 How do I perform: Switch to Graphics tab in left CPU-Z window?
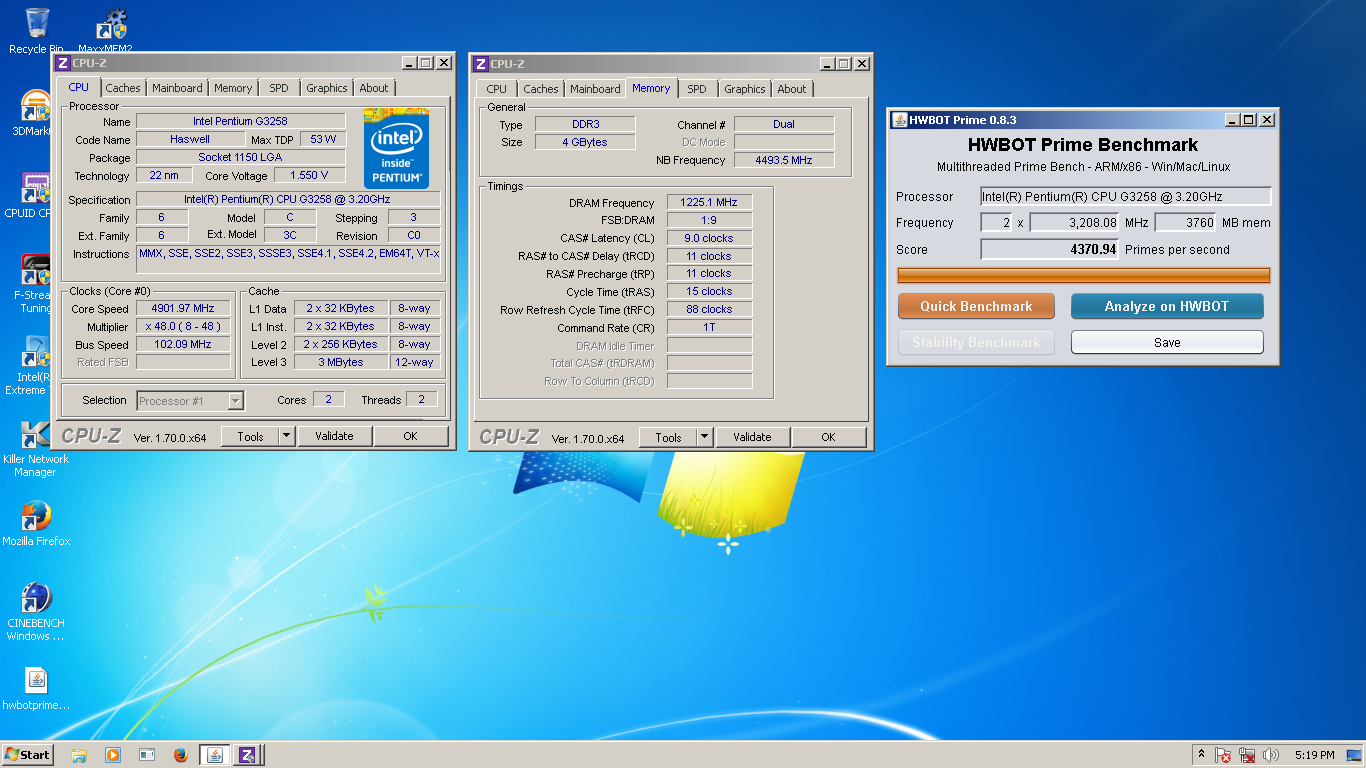click(327, 88)
